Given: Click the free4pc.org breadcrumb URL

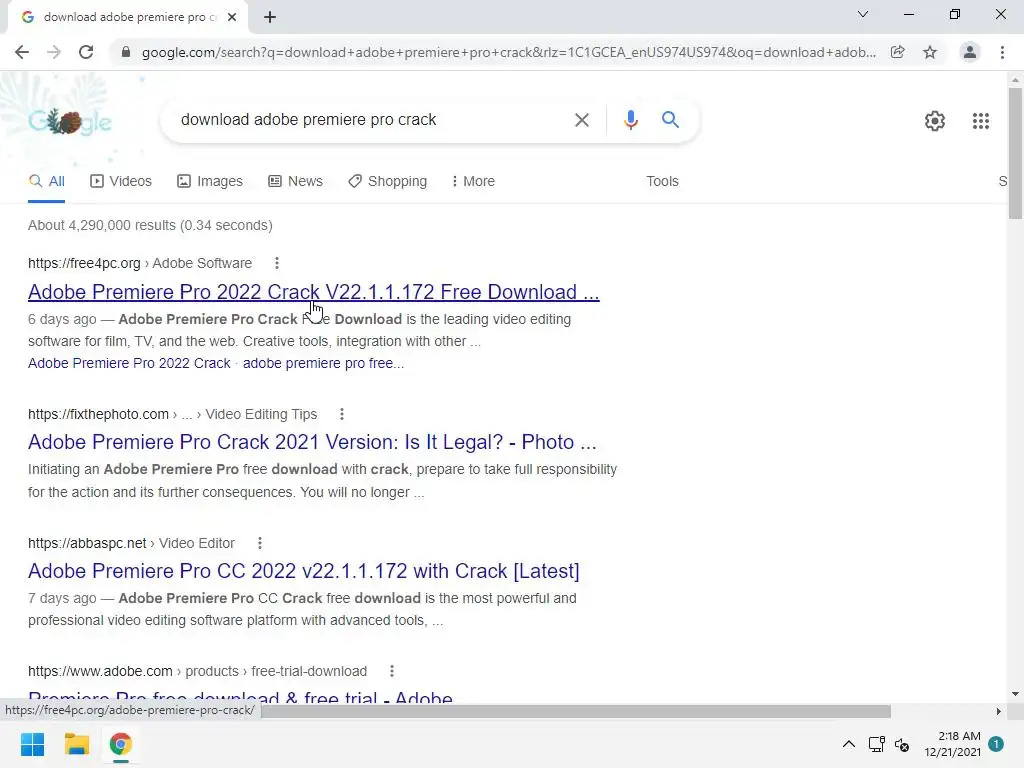Looking at the screenshot, I should [140, 263].
